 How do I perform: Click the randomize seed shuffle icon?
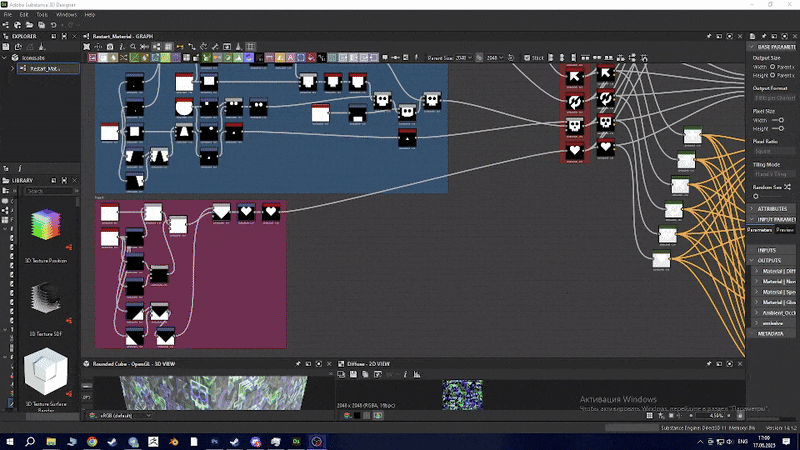[787, 187]
